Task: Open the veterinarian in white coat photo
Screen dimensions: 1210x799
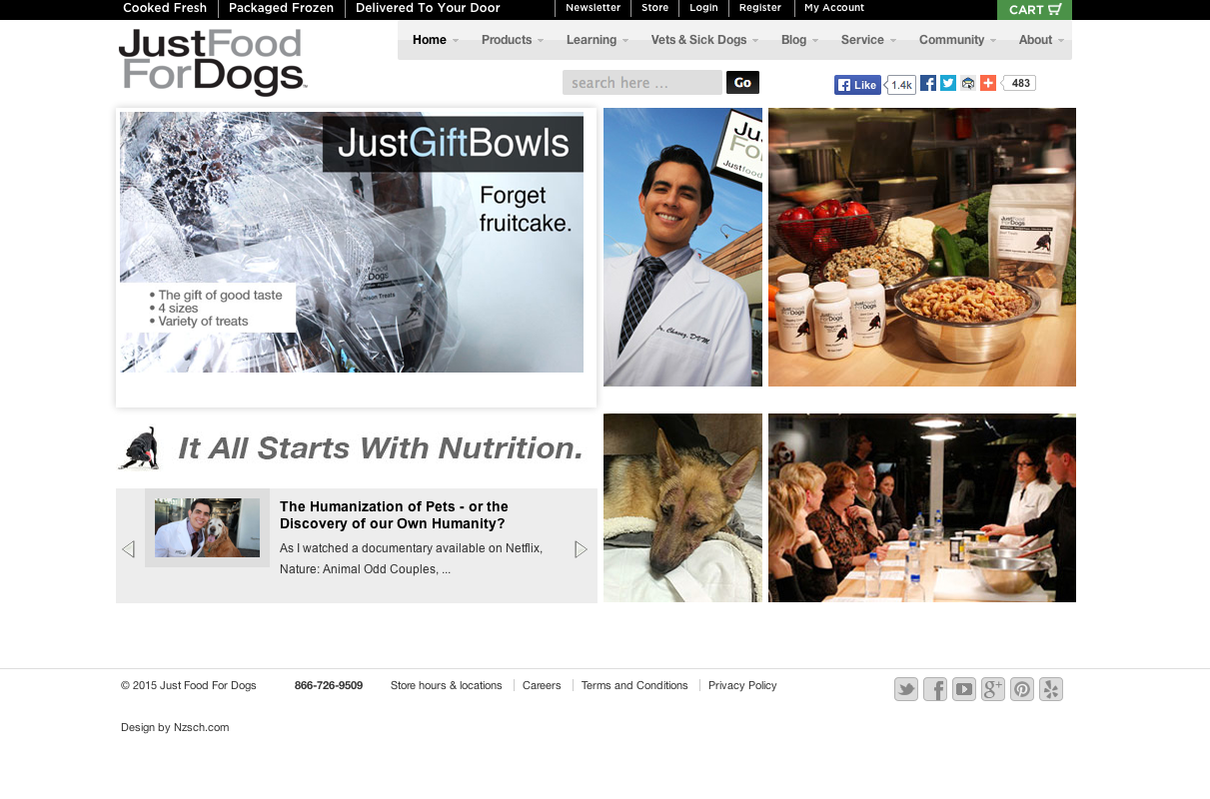Action: [x=683, y=247]
